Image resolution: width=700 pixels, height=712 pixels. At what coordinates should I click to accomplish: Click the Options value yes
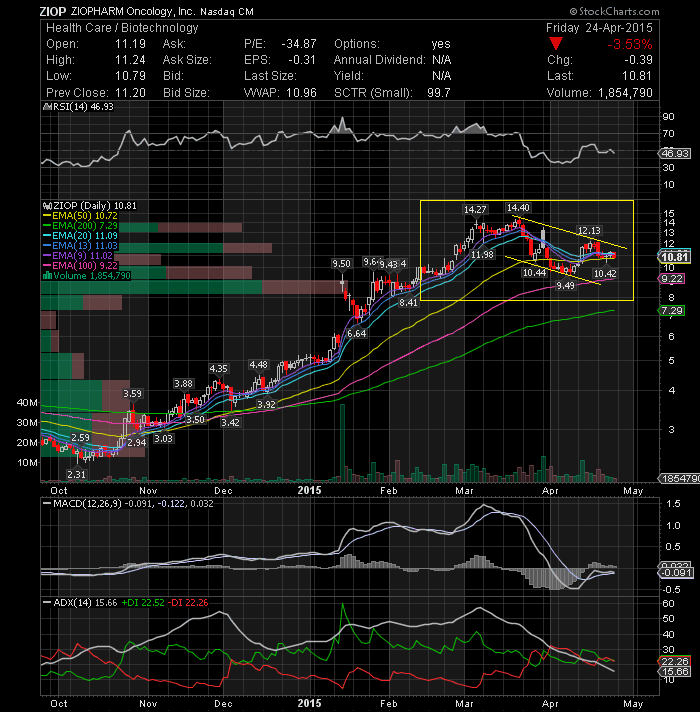pos(441,44)
